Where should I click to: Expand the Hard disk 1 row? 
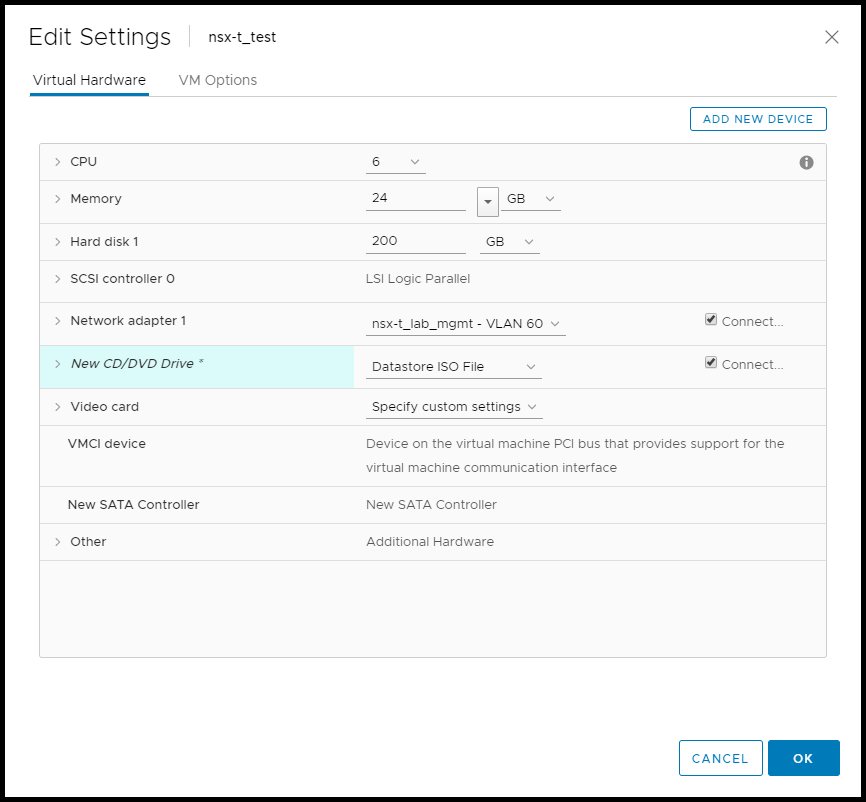pyautogui.click(x=58, y=242)
